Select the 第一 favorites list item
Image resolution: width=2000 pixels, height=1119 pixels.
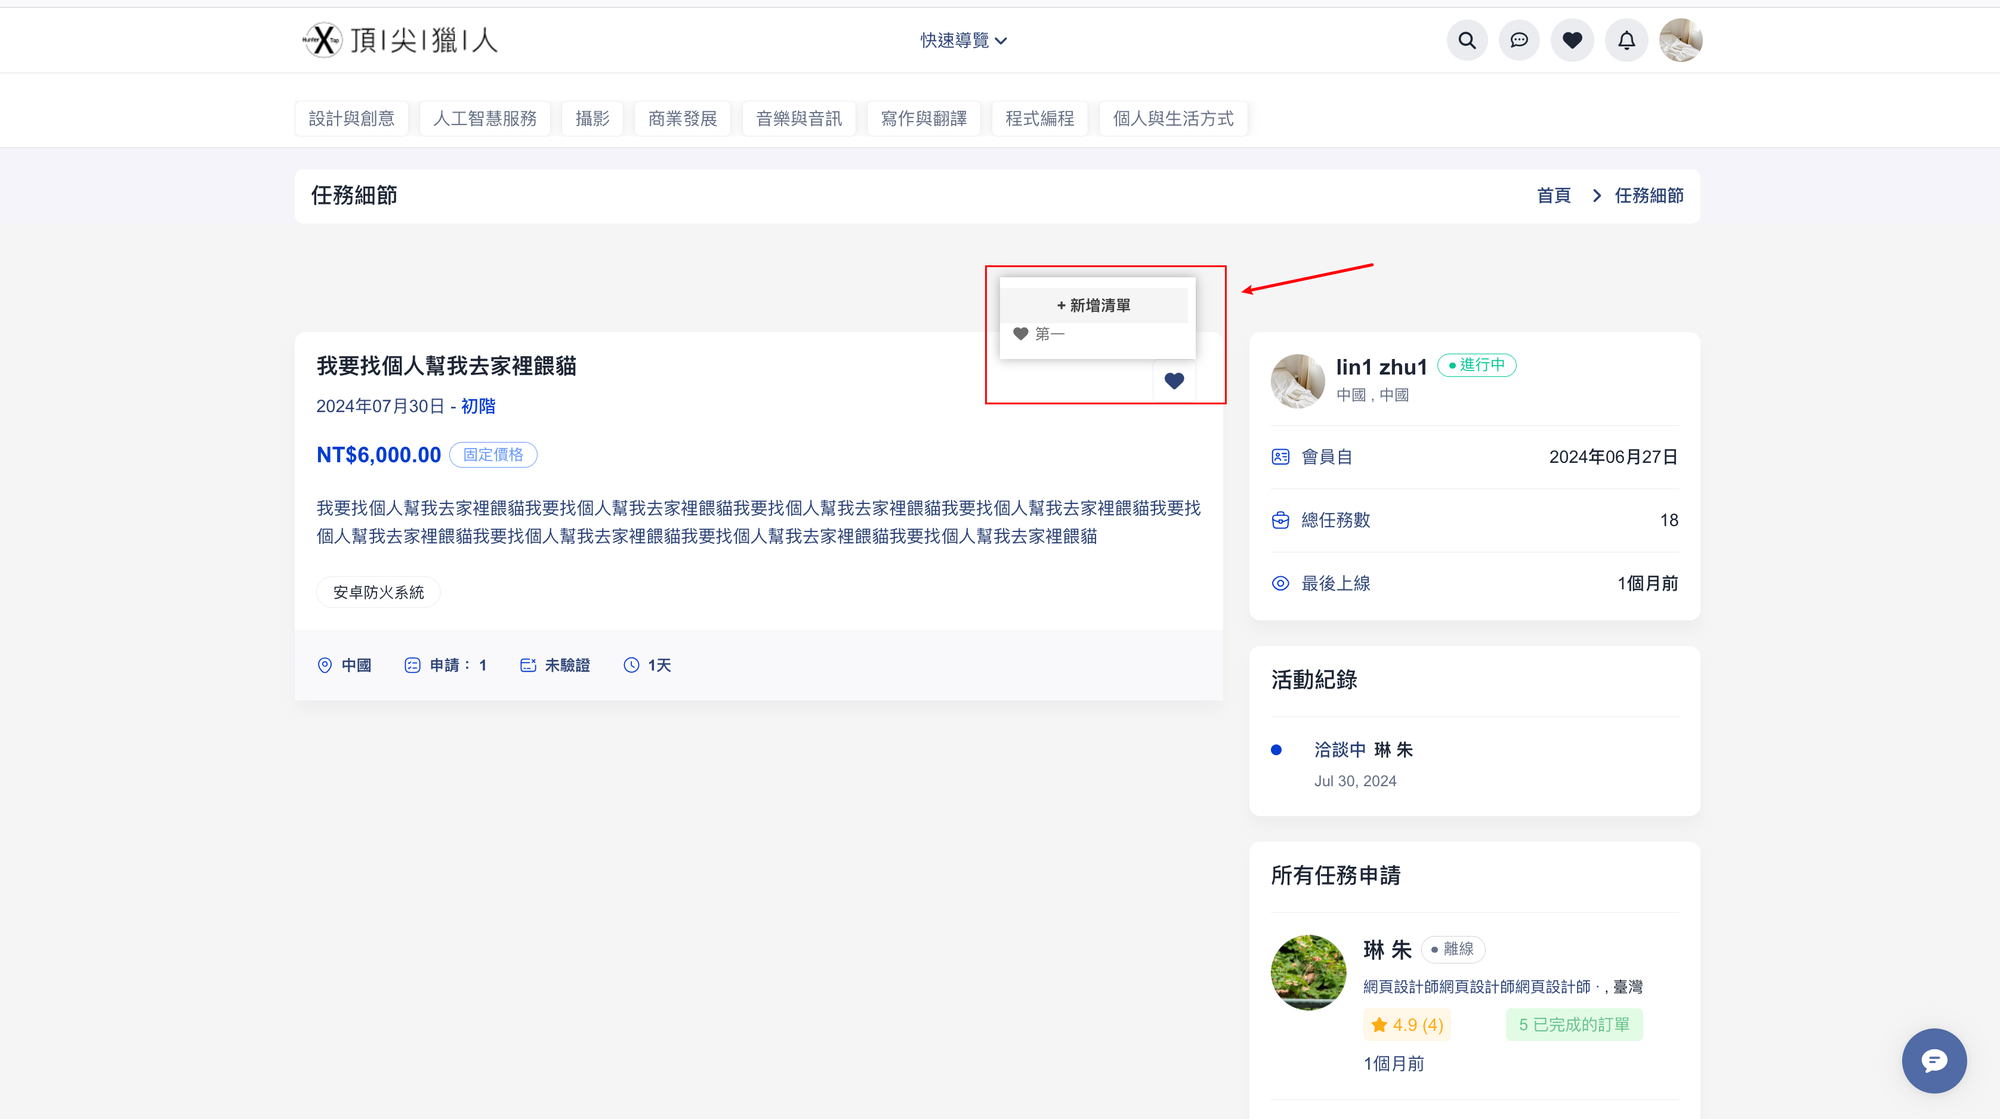1049,334
